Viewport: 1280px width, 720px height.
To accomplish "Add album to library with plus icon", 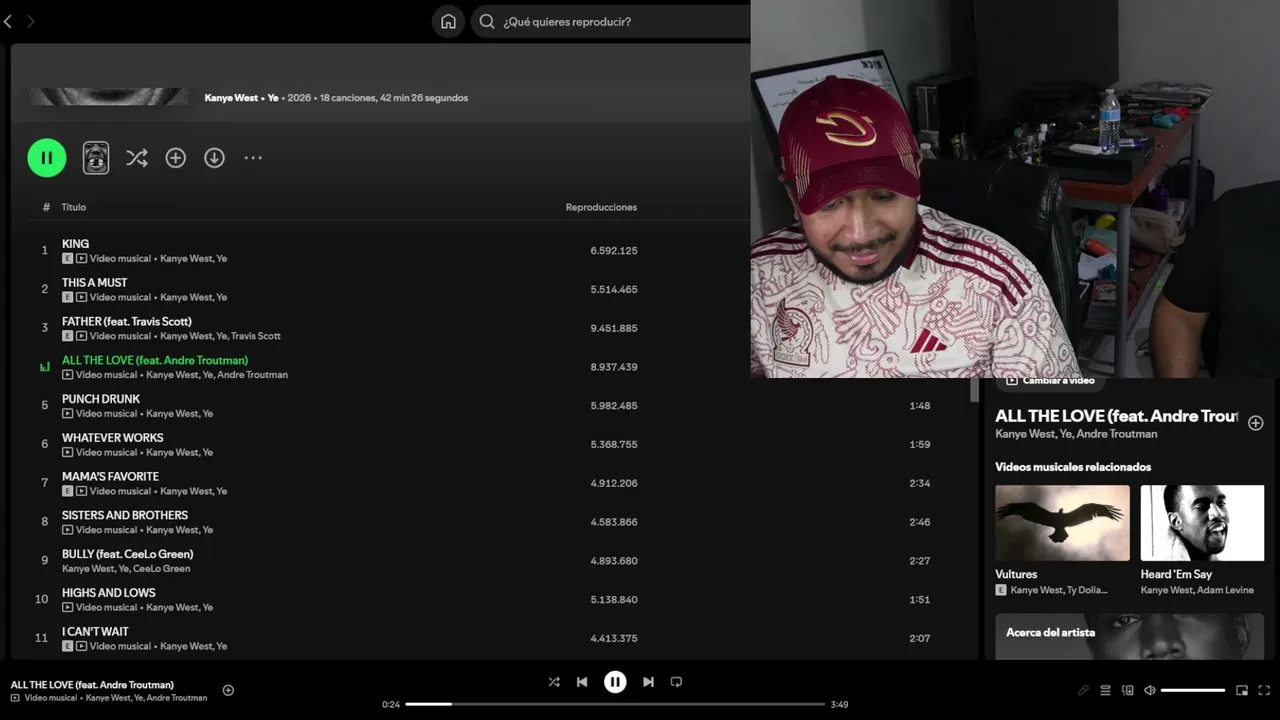I will (176, 158).
